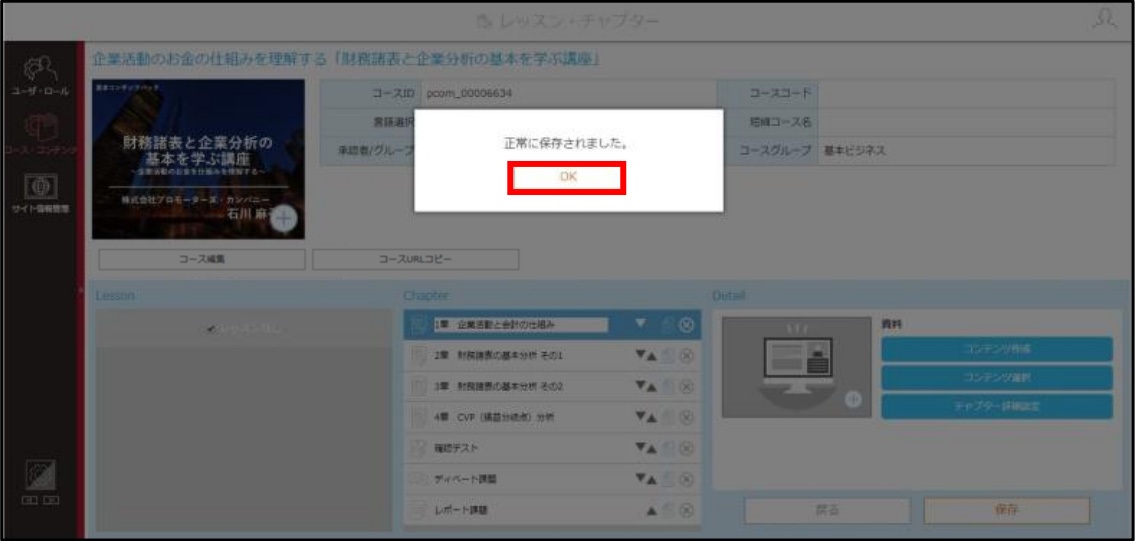Image resolution: width=1135 pixels, height=541 pixels.
Task: Move chapter 2章 down
Action: 640,356
